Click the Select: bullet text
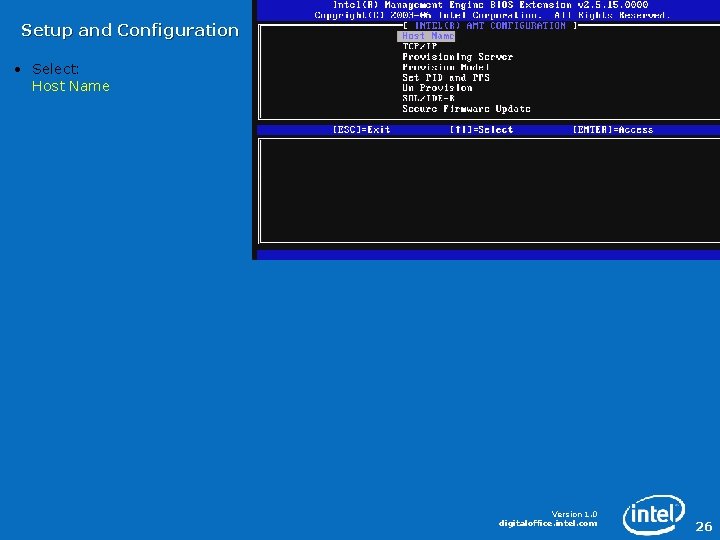The image size is (720, 540). tap(56, 69)
